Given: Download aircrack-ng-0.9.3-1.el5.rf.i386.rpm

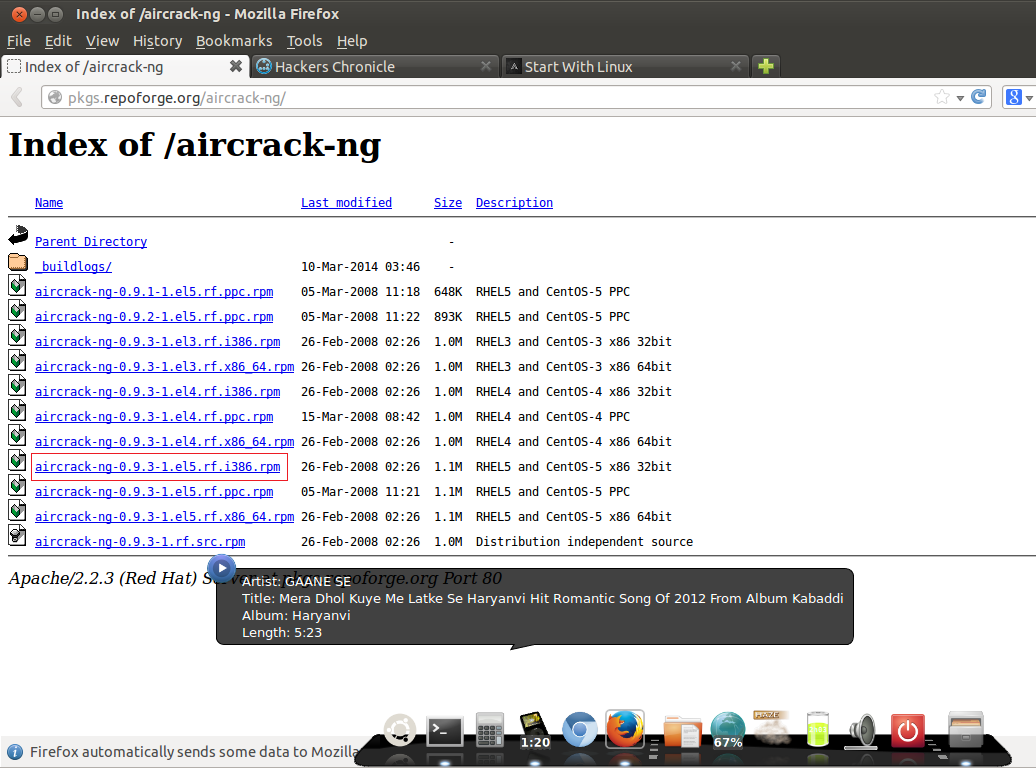Looking at the screenshot, I should [x=157, y=467].
